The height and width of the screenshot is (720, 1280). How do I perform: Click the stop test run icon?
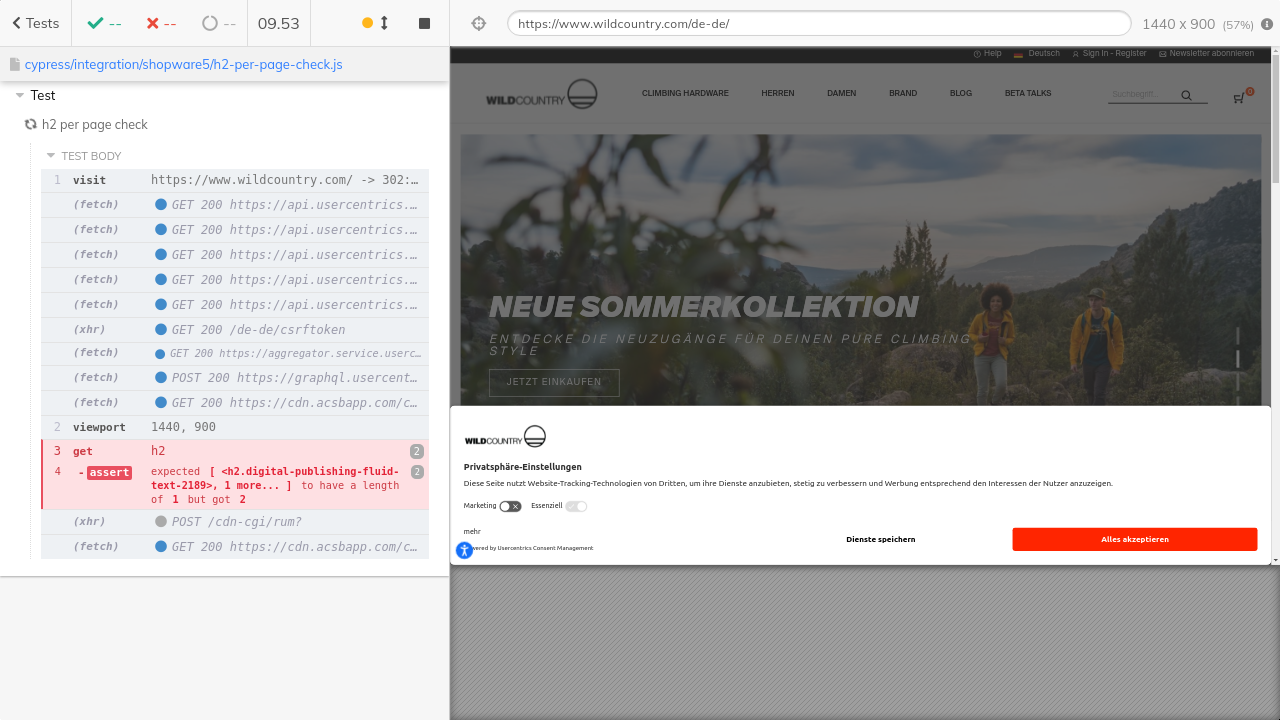click(x=424, y=23)
